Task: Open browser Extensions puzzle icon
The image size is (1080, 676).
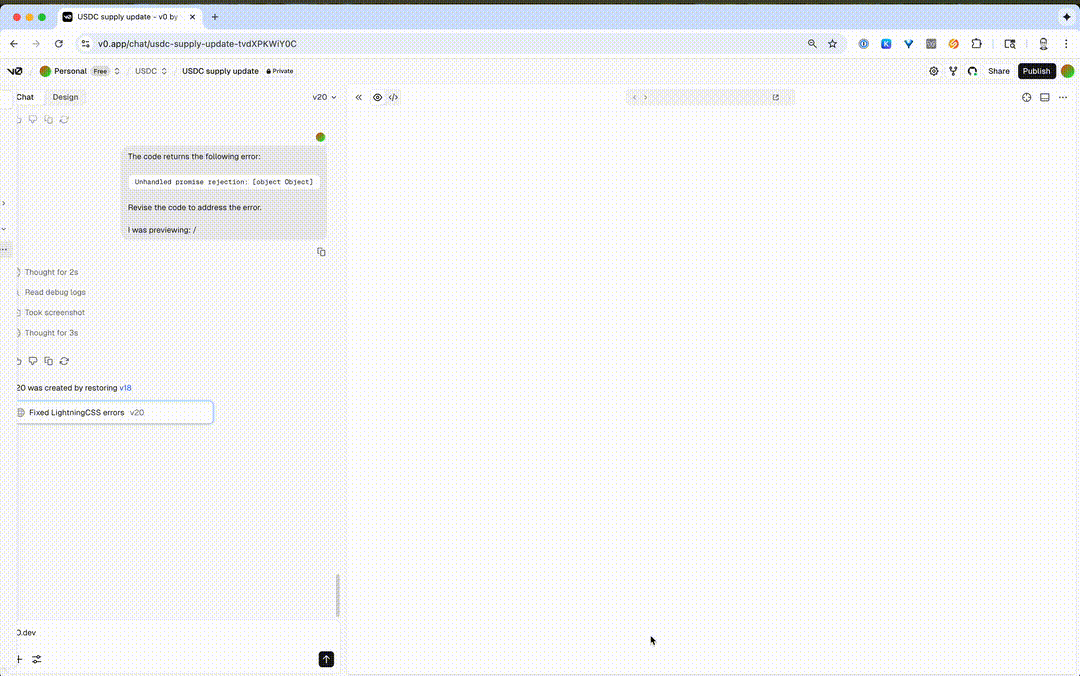Action: click(976, 43)
